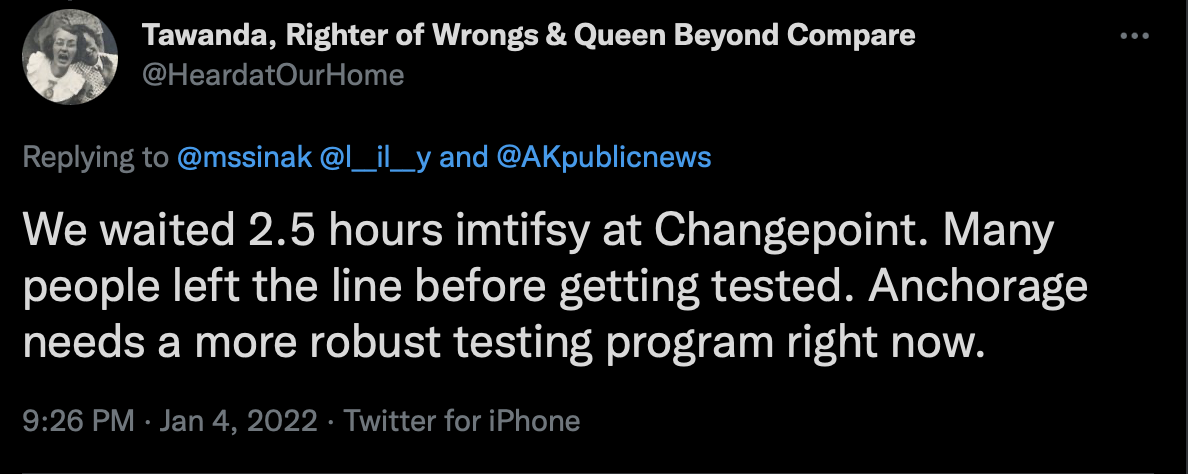1188x474 pixels.
Task: Open the tweet's three-dot more options menu
Action: tap(1134, 36)
